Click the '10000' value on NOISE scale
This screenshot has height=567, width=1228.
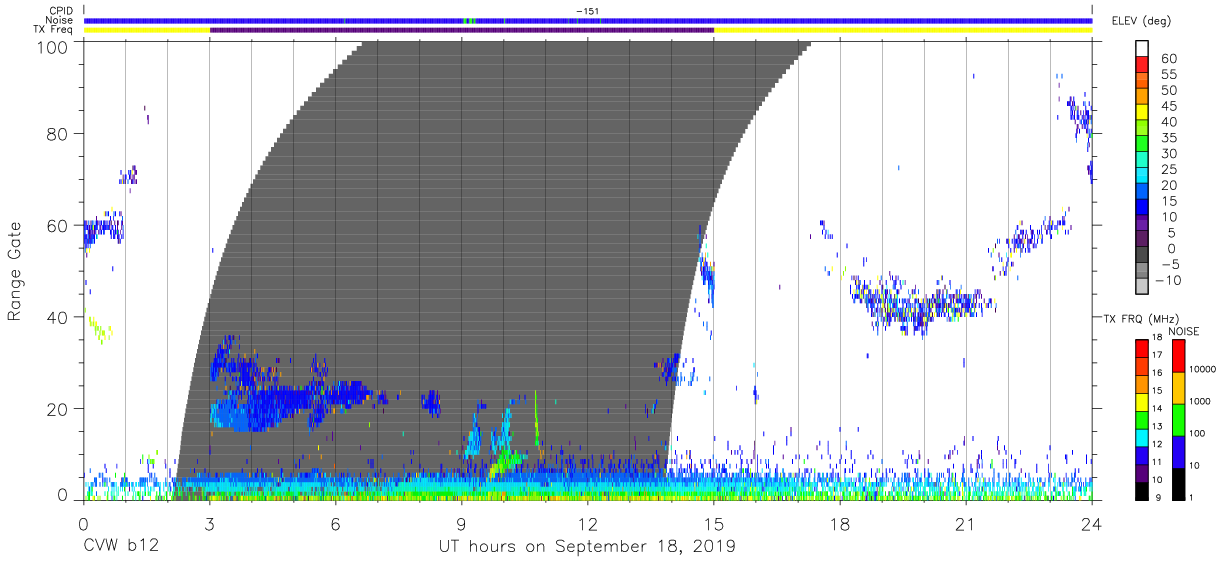[1205, 369]
